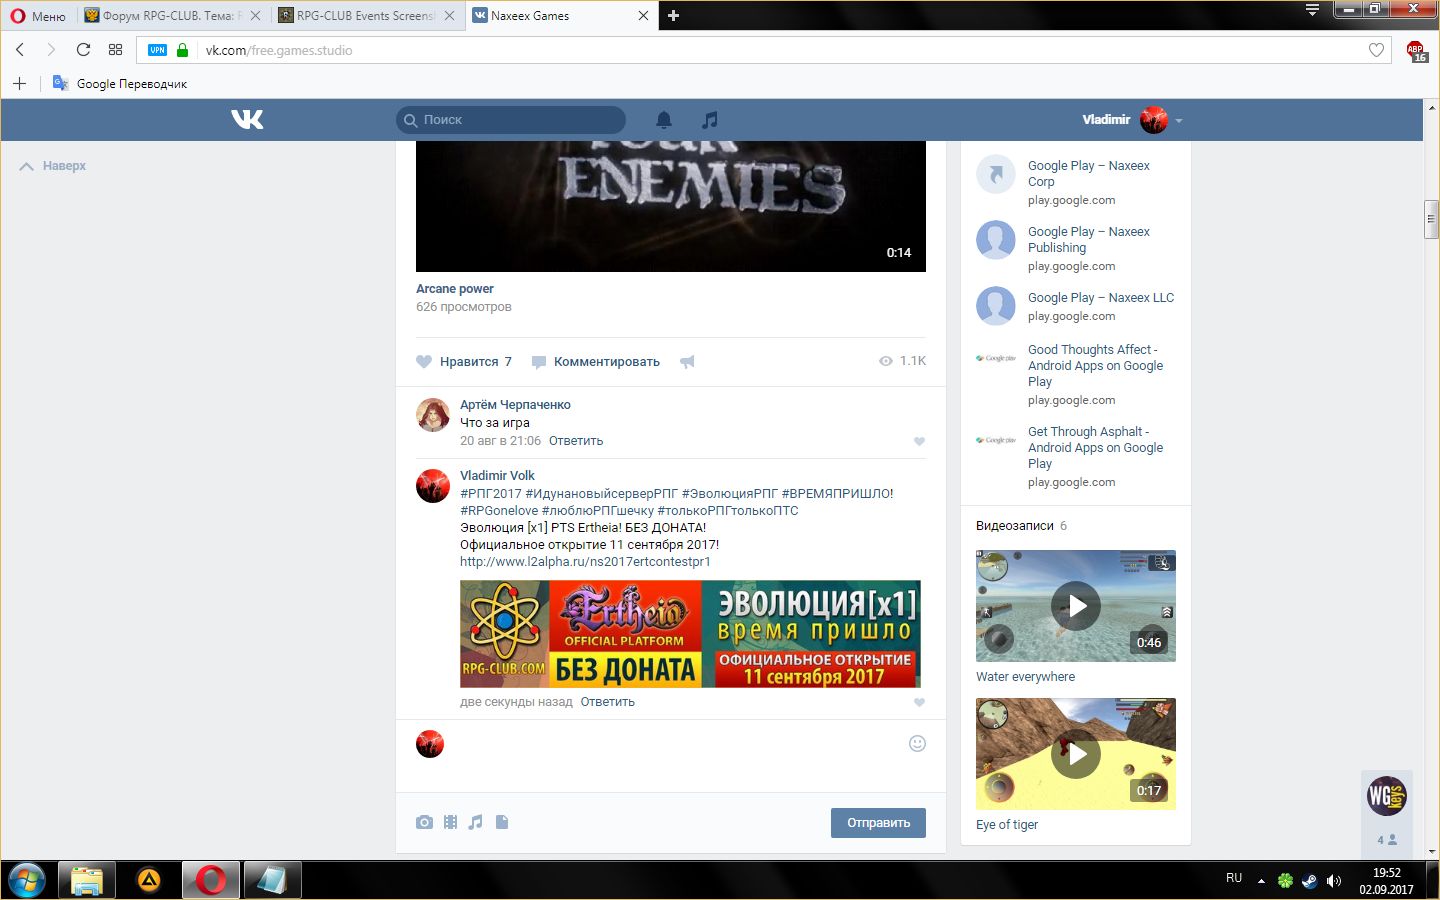Open the Эволюция x1 banner image
Screen dimensions: 1440x900
[x=690, y=634]
